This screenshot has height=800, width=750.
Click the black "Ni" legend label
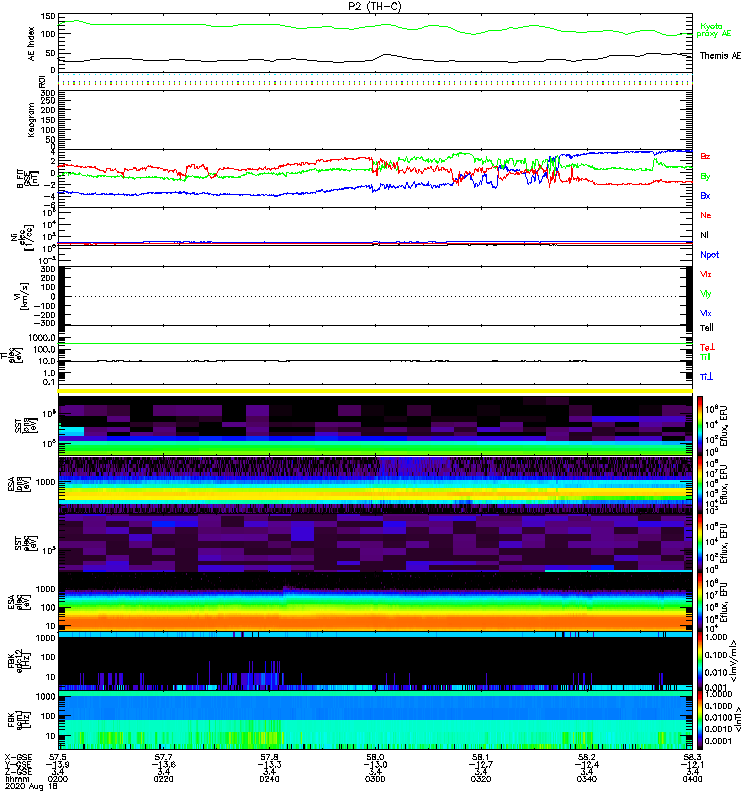704,235
